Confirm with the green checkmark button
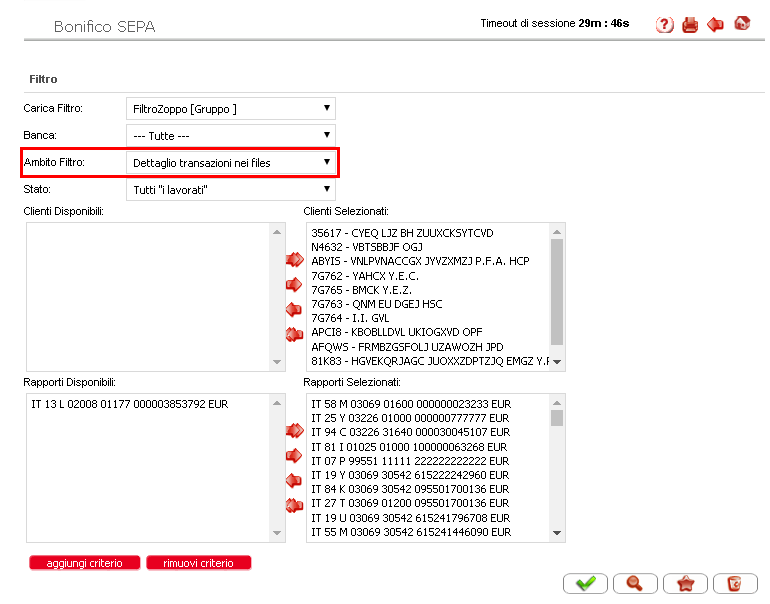Viewport: 770px width, 604px height. point(586,584)
